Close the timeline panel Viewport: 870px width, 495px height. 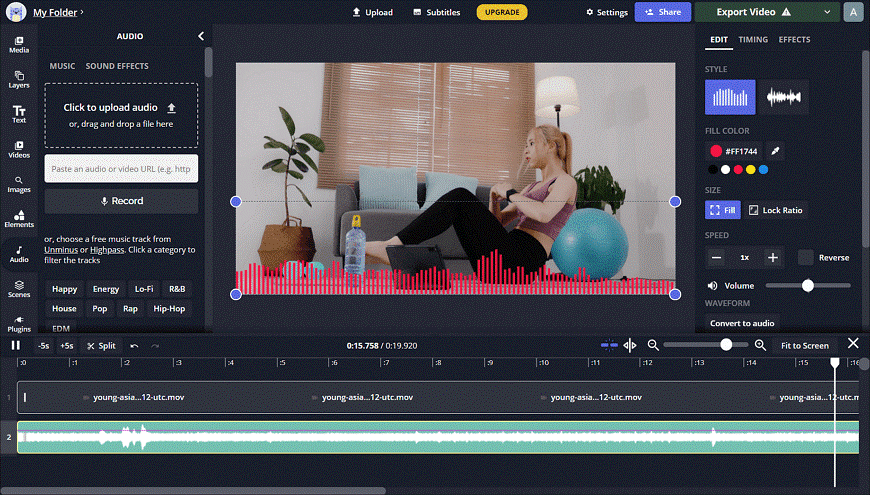(x=853, y=343)
